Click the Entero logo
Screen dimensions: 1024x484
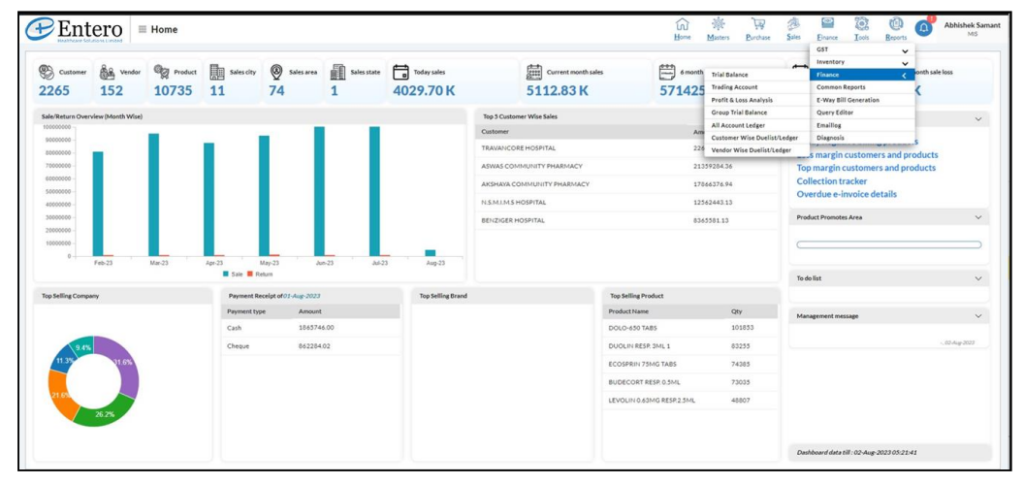pyautogui.click(x=75, y=30)
